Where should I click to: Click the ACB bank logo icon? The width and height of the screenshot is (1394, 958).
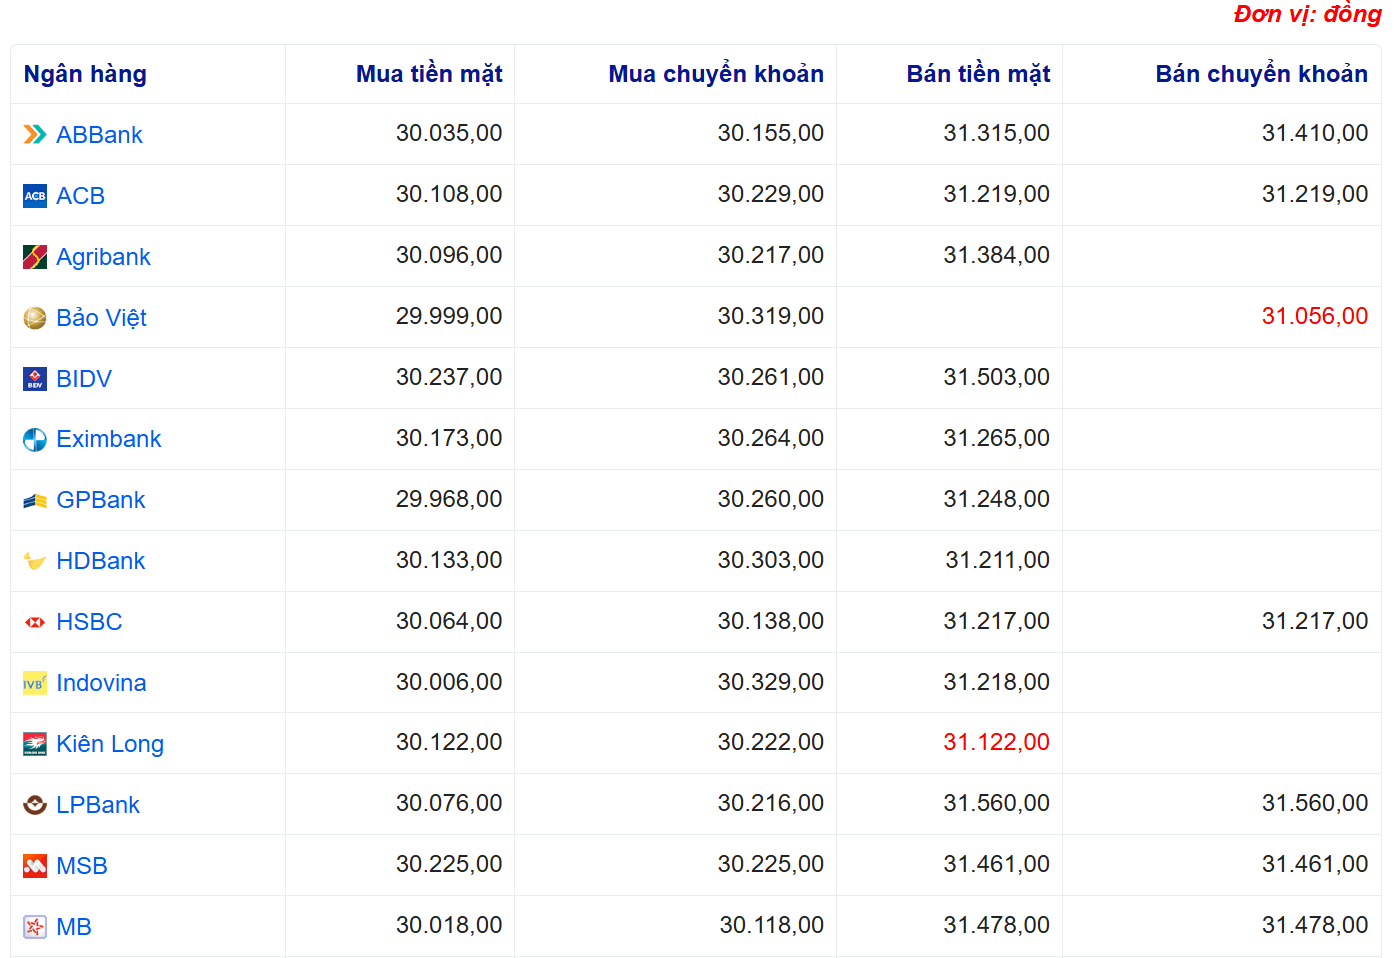[x=35, y=196]
